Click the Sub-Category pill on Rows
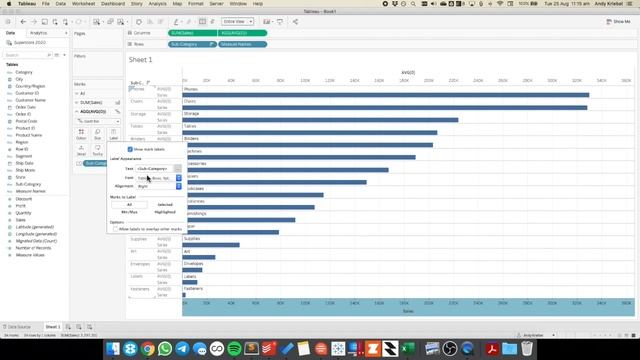Viewport: 640px width, 360px height. [192, 44]
